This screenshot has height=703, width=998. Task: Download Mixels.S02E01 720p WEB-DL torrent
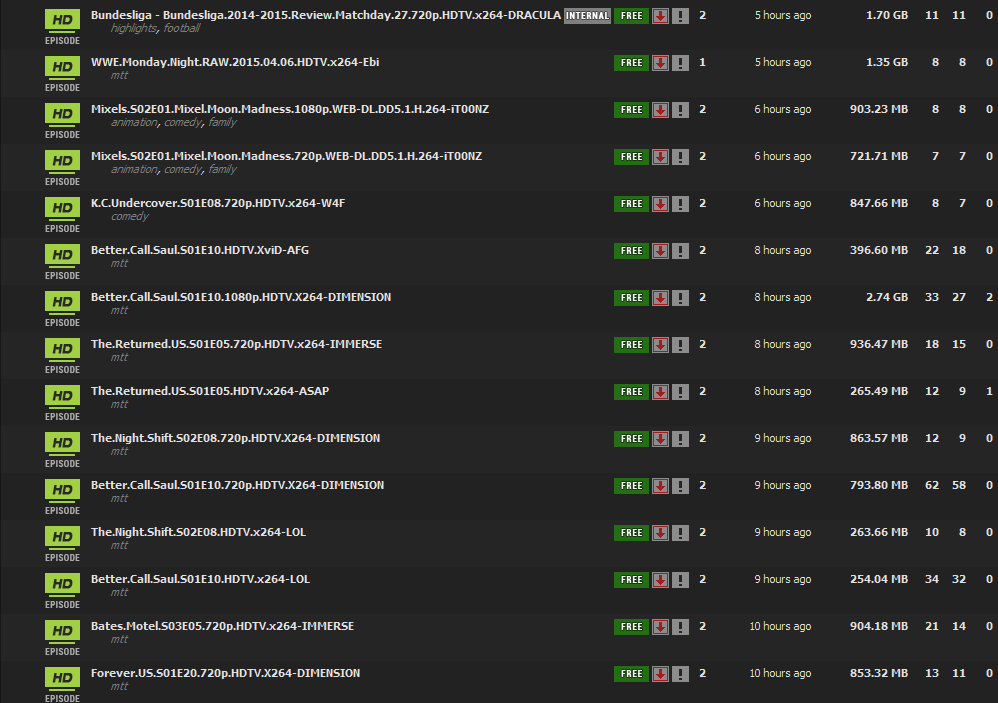click(x=660, y=157)
